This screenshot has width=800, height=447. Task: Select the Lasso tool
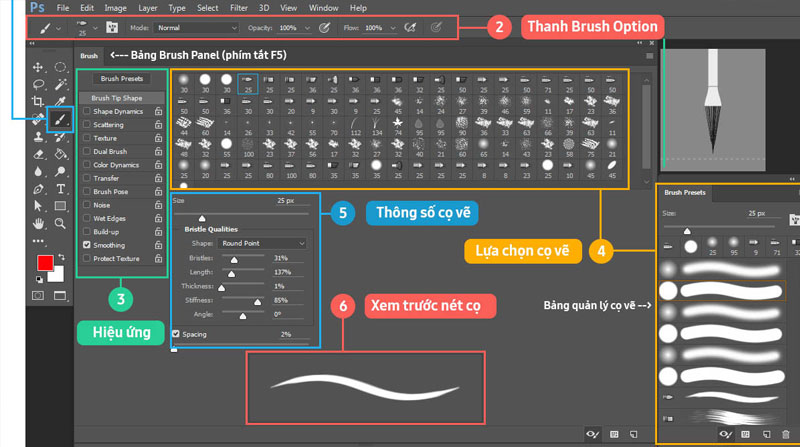(x=38, y=84)
